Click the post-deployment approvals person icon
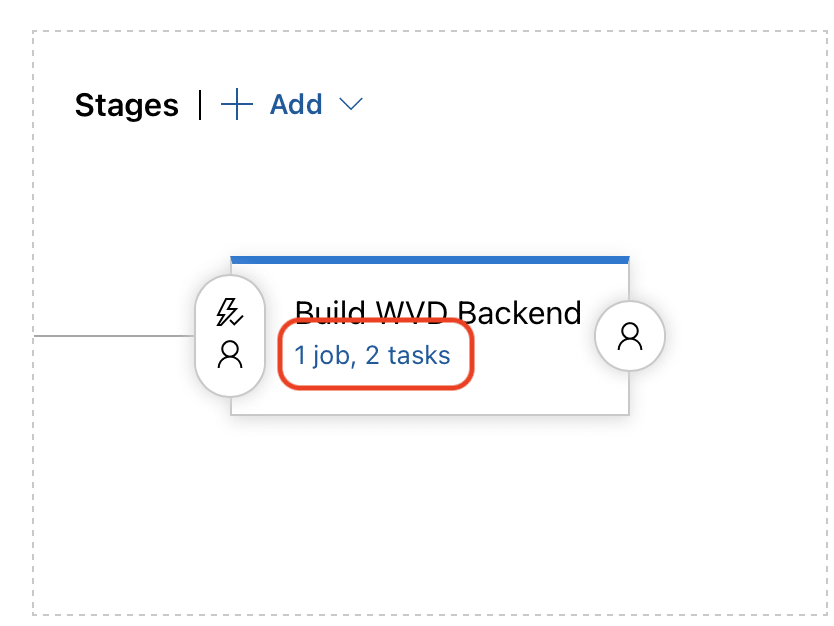This screenshot has height=626, width=834. (x=630, y=337)
